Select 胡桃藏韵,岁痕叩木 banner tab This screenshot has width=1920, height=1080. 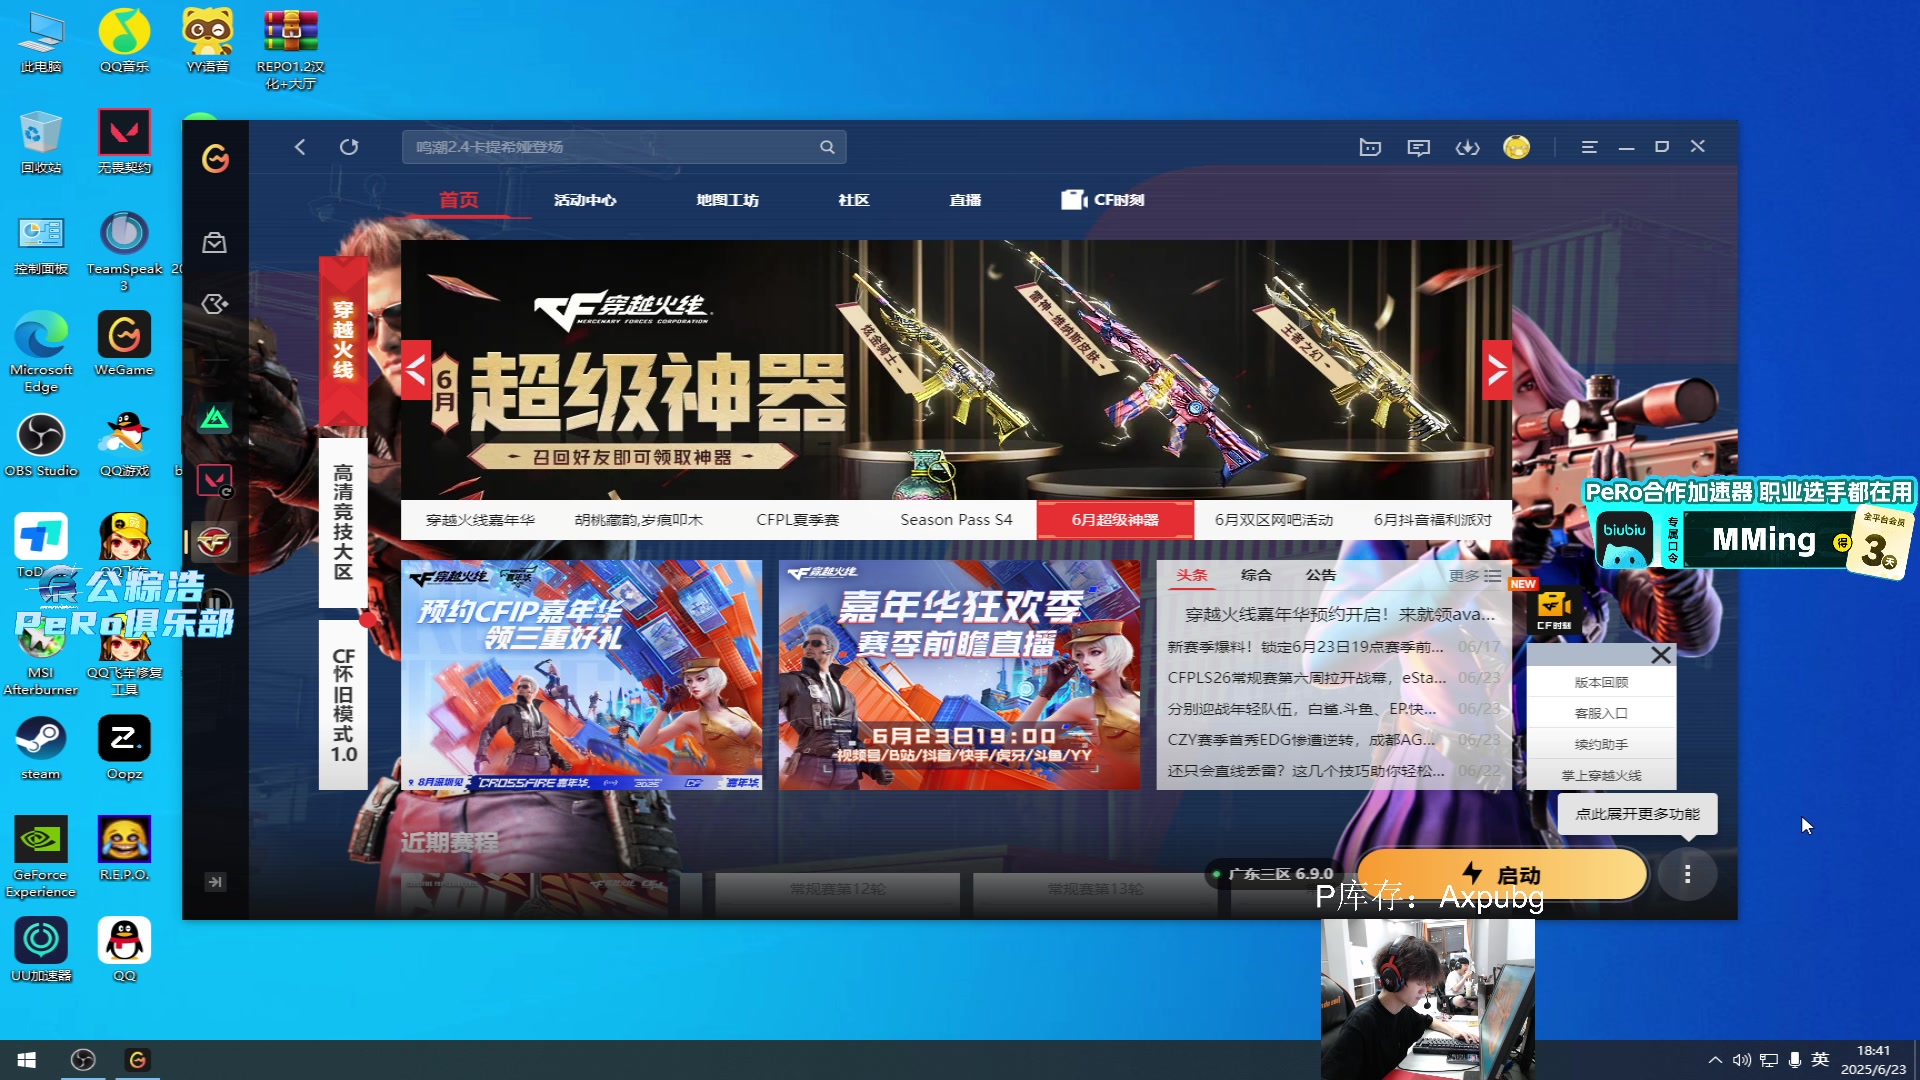(638, 520)
